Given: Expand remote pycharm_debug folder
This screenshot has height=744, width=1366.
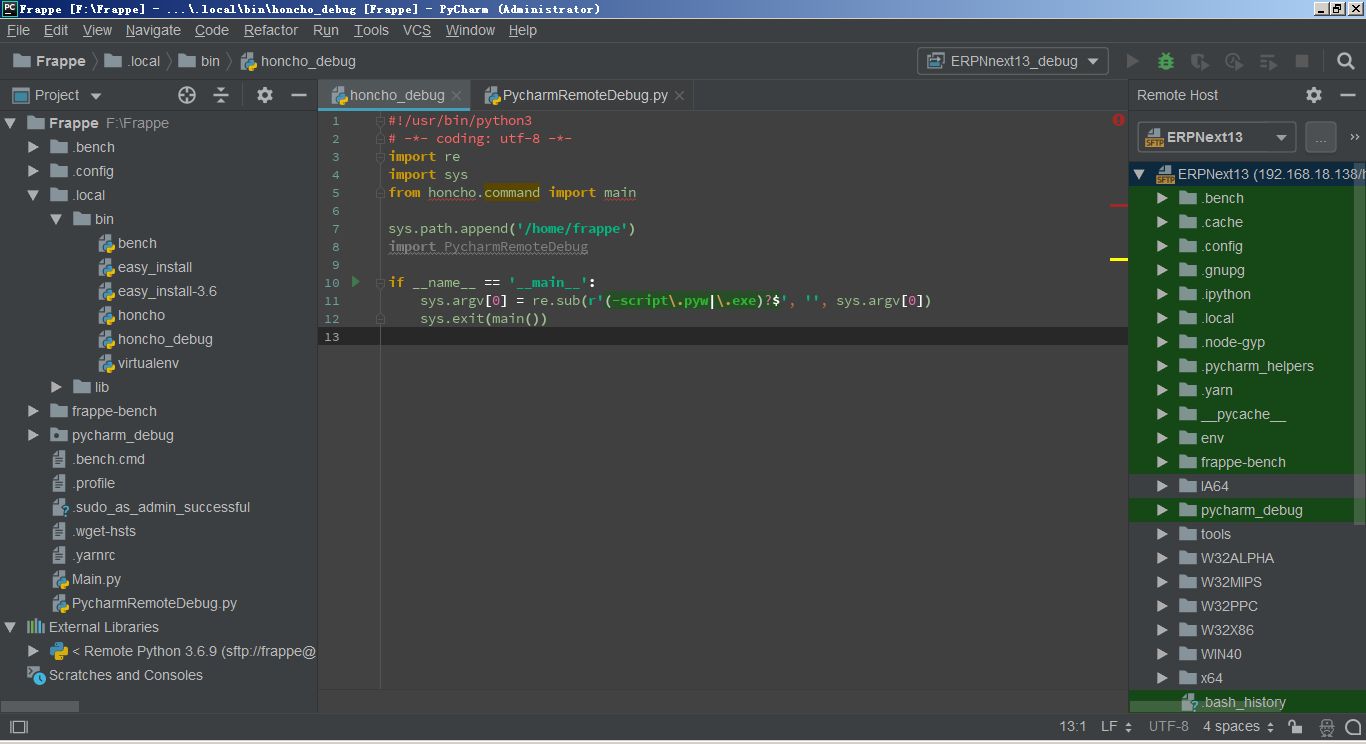Looking at the screenshot, I should point(1162,510).
